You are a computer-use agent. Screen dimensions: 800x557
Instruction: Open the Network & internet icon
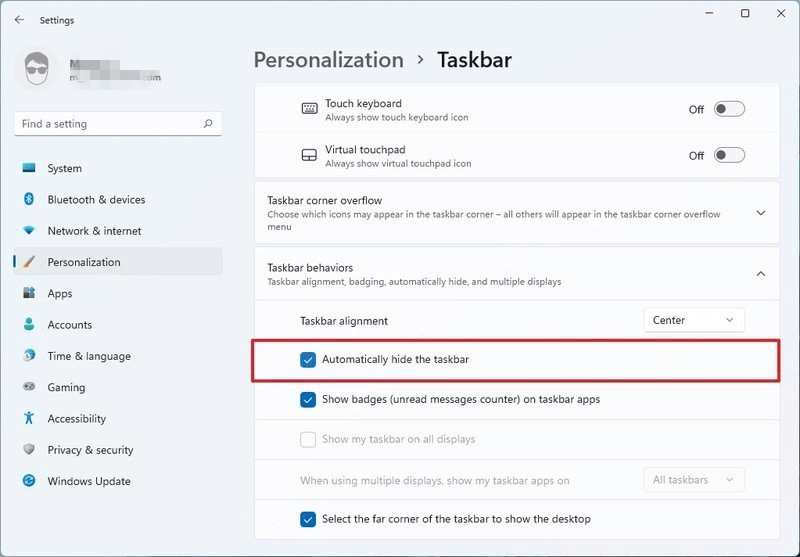click(29, 231)
